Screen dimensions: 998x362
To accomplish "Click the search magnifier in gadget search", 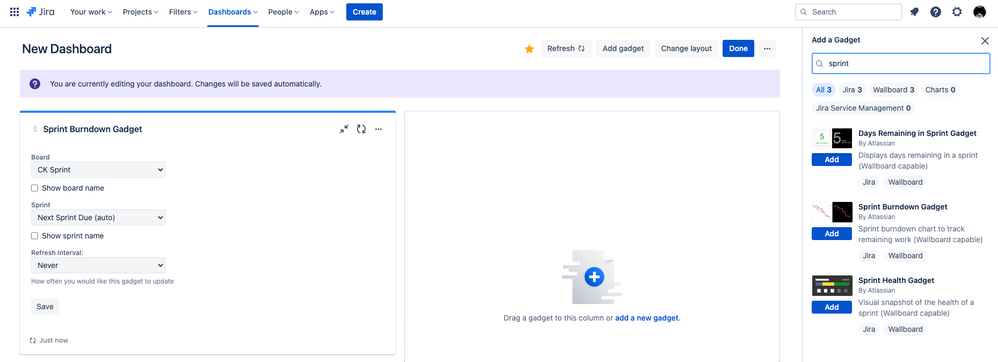I will click(x=820, y=64).
